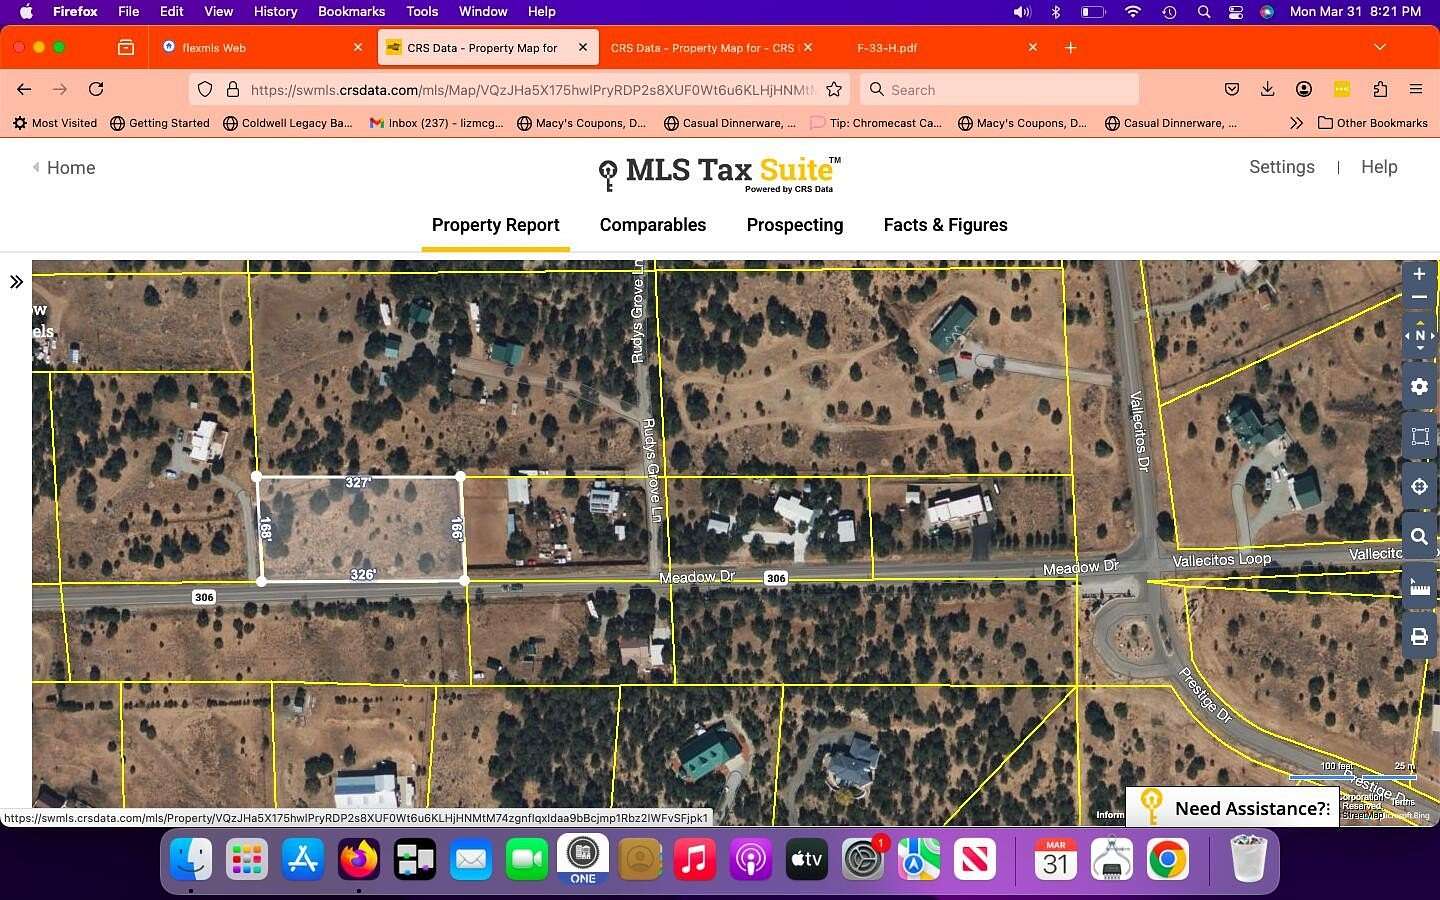Screen dimensions: 1440x900
Task: Bookmark this page with the star icon
Action: coord(835,89)
